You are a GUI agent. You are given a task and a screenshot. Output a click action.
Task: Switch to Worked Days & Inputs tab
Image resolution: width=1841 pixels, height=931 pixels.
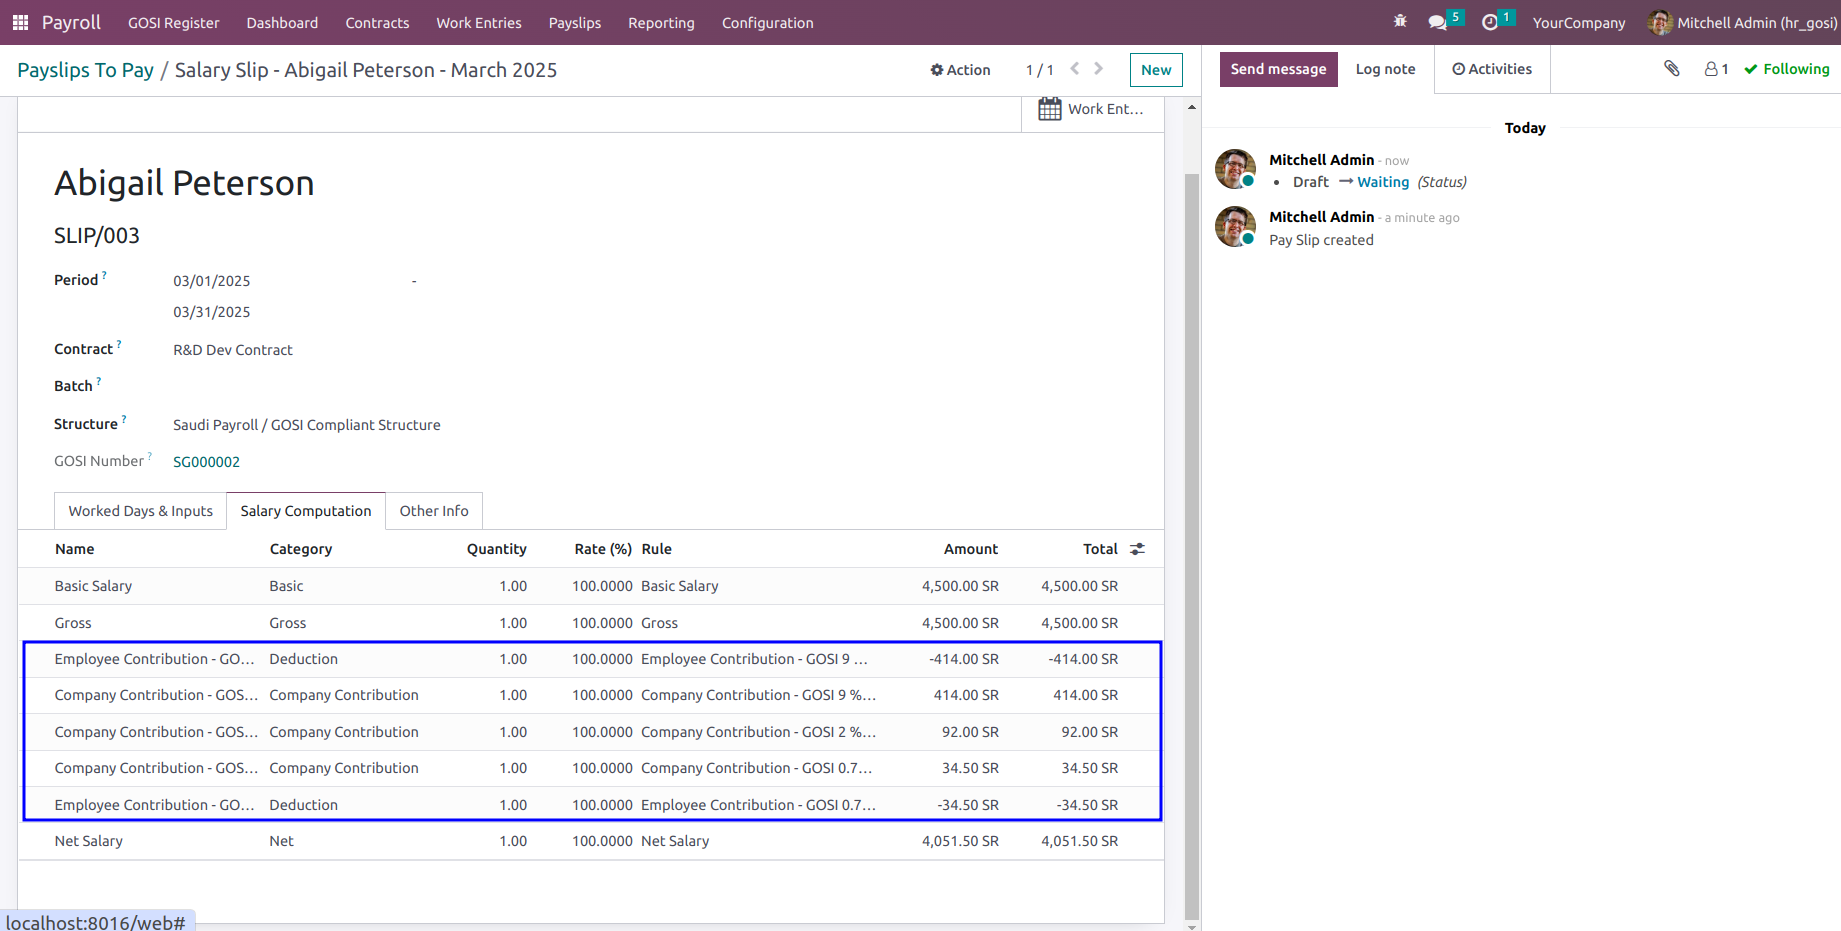tap(140, 511)
